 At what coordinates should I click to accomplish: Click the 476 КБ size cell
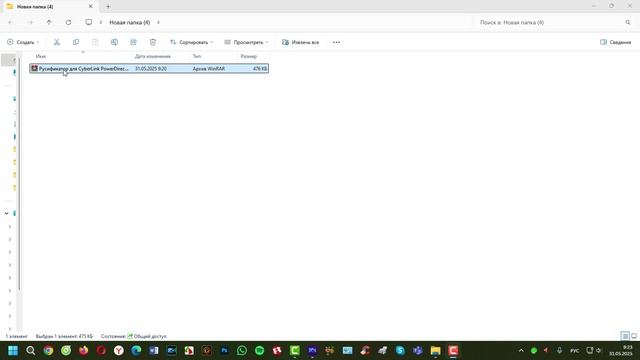point(260,69)
